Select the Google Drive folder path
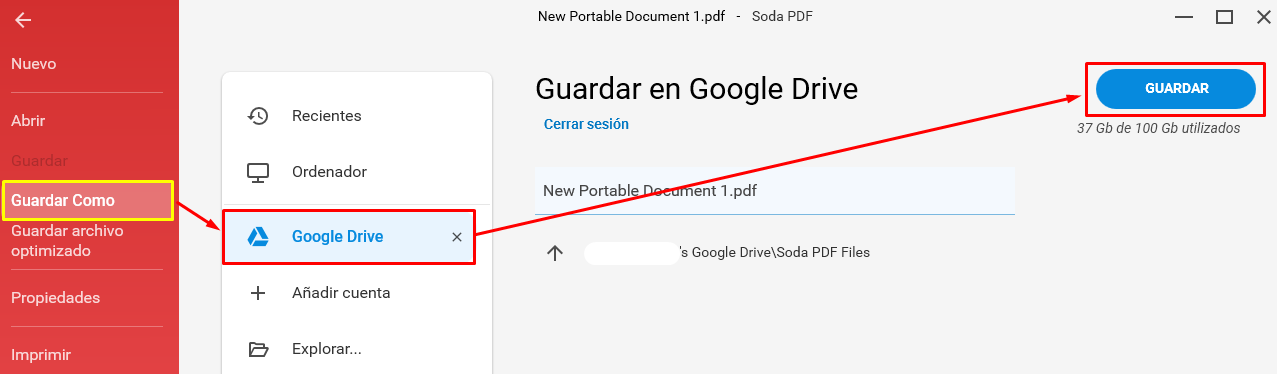The height and width of the screenshot is (374, 1277). [727, 253]
